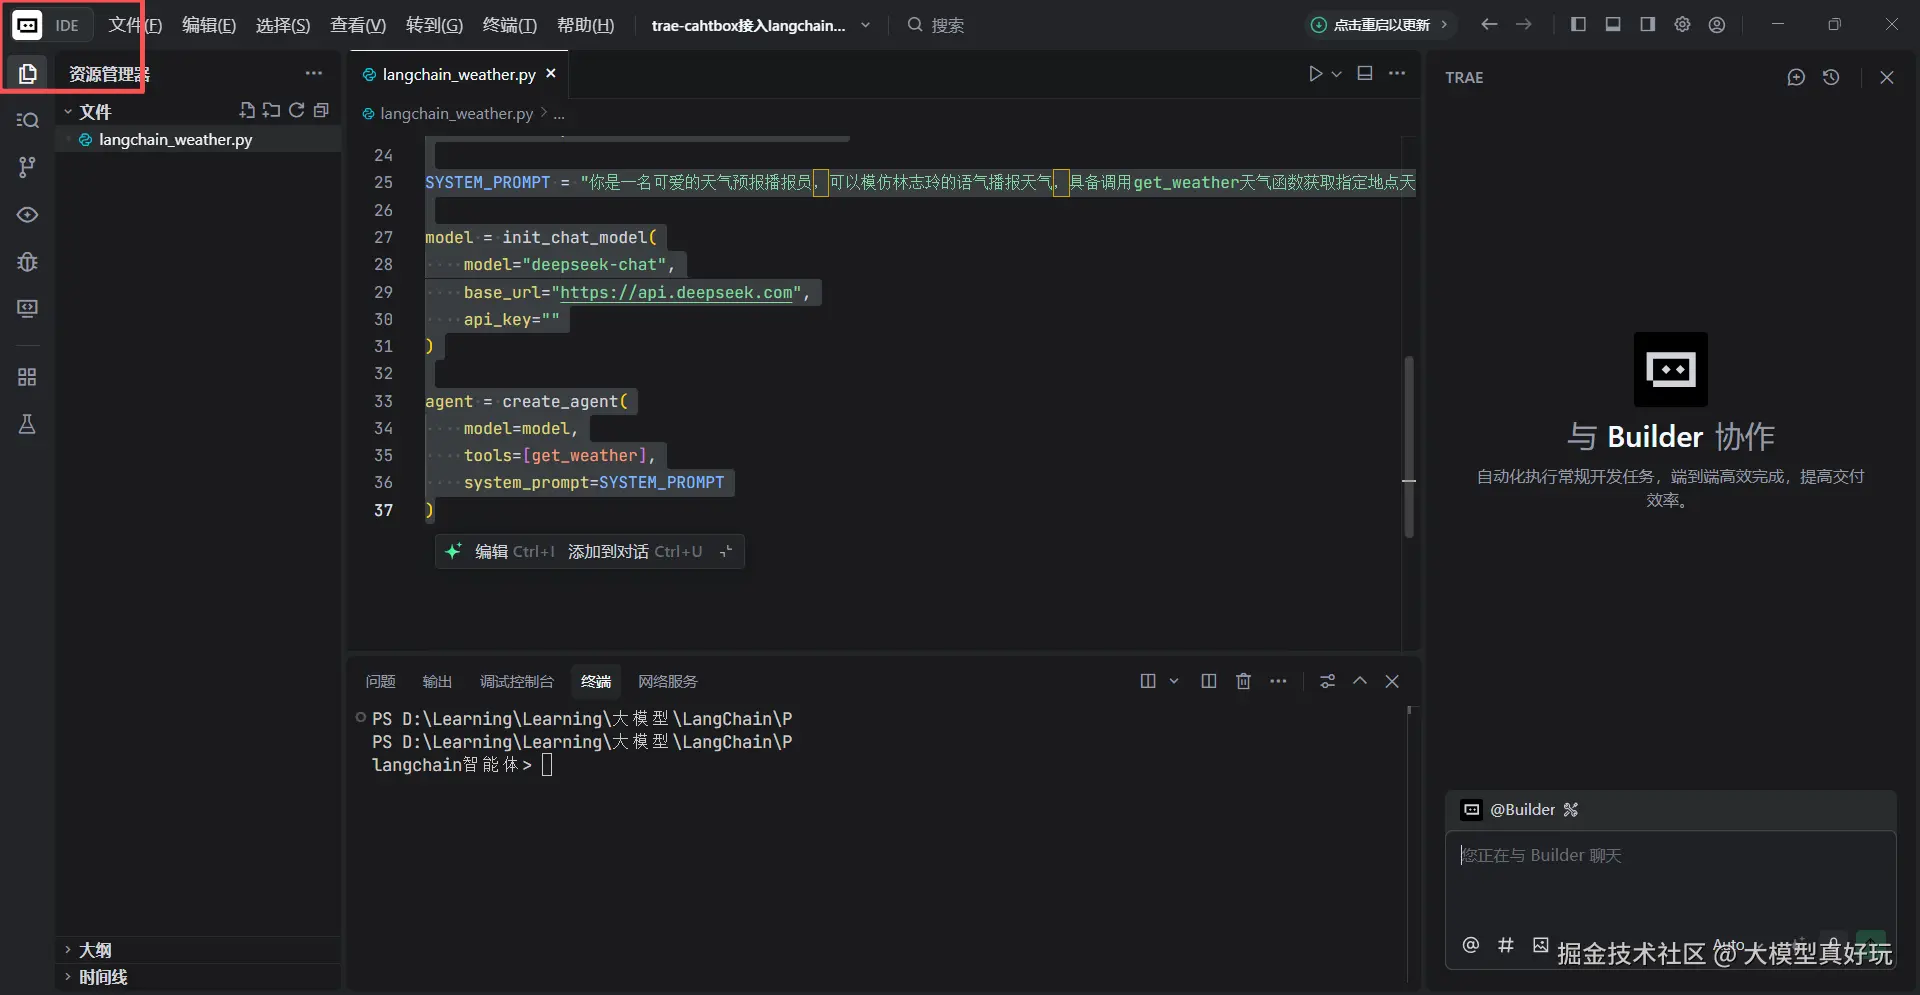The width and height of the screenshot is (1920, 995).
Task: Open the Extensions grid icon in sidebar
Action: pyautogui.click(x=28, y=377)
